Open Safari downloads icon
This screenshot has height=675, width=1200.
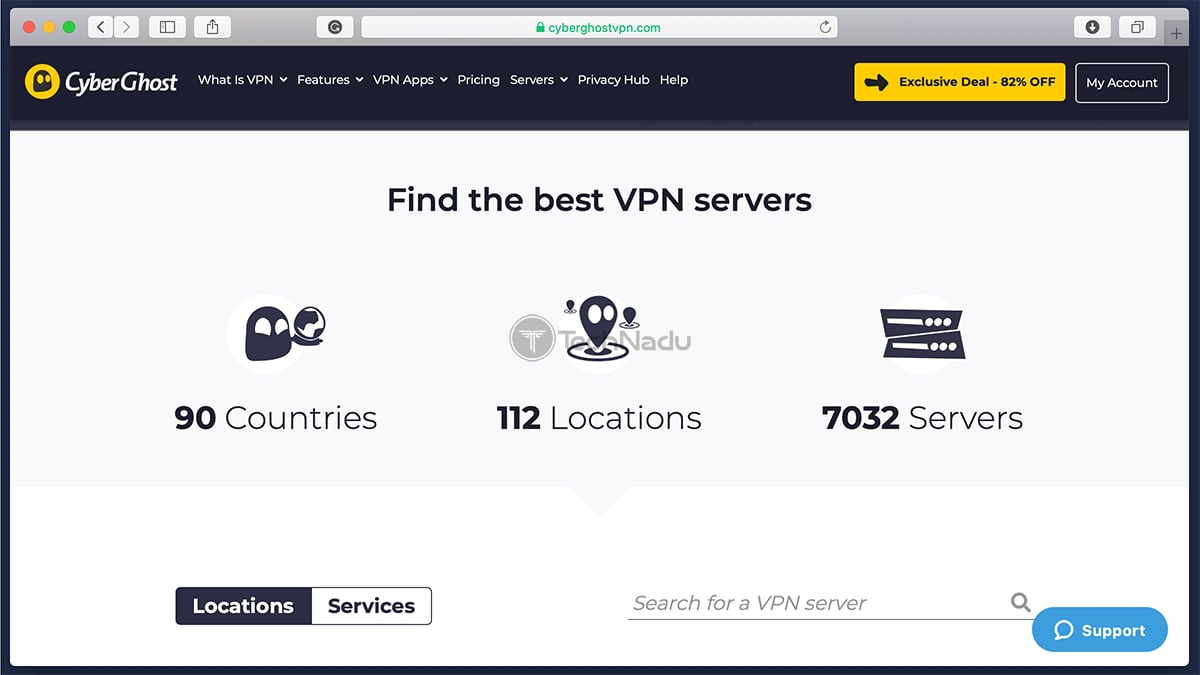(1092, 27)
